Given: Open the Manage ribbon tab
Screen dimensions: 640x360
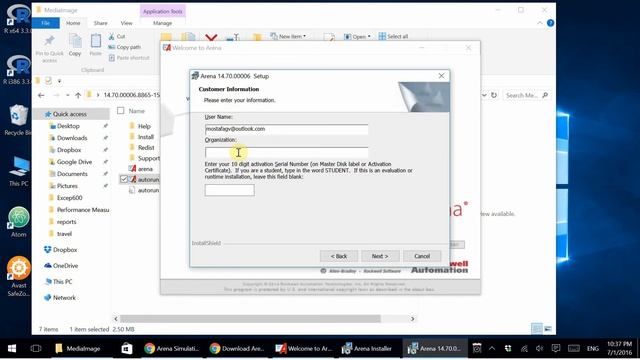Looking at the screenshot, I should [162, 23].
